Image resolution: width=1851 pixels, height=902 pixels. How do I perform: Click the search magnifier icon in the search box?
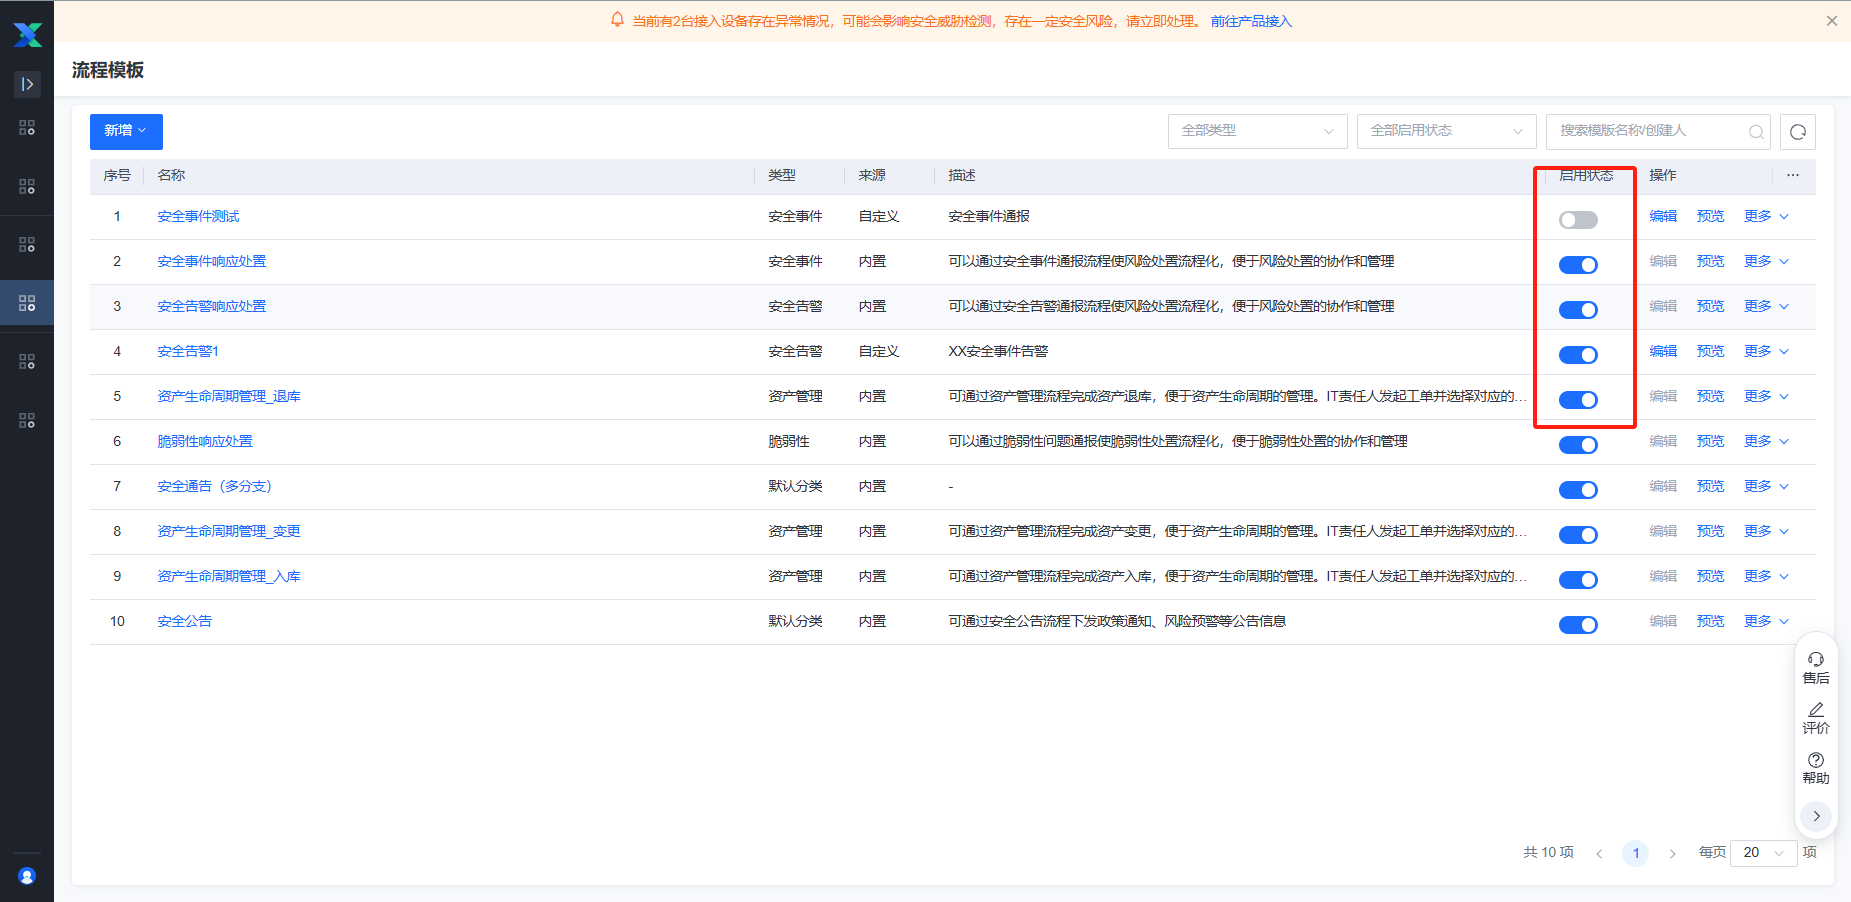pyautogui.click(x=1755, y=132)
